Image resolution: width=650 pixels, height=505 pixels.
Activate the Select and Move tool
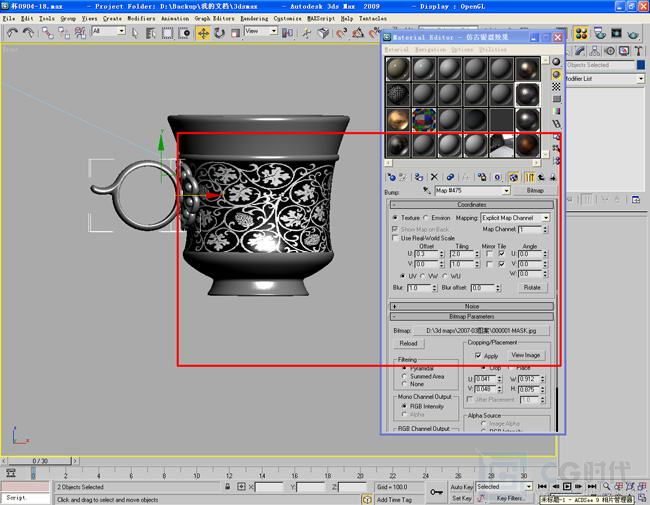click(203, 33)
